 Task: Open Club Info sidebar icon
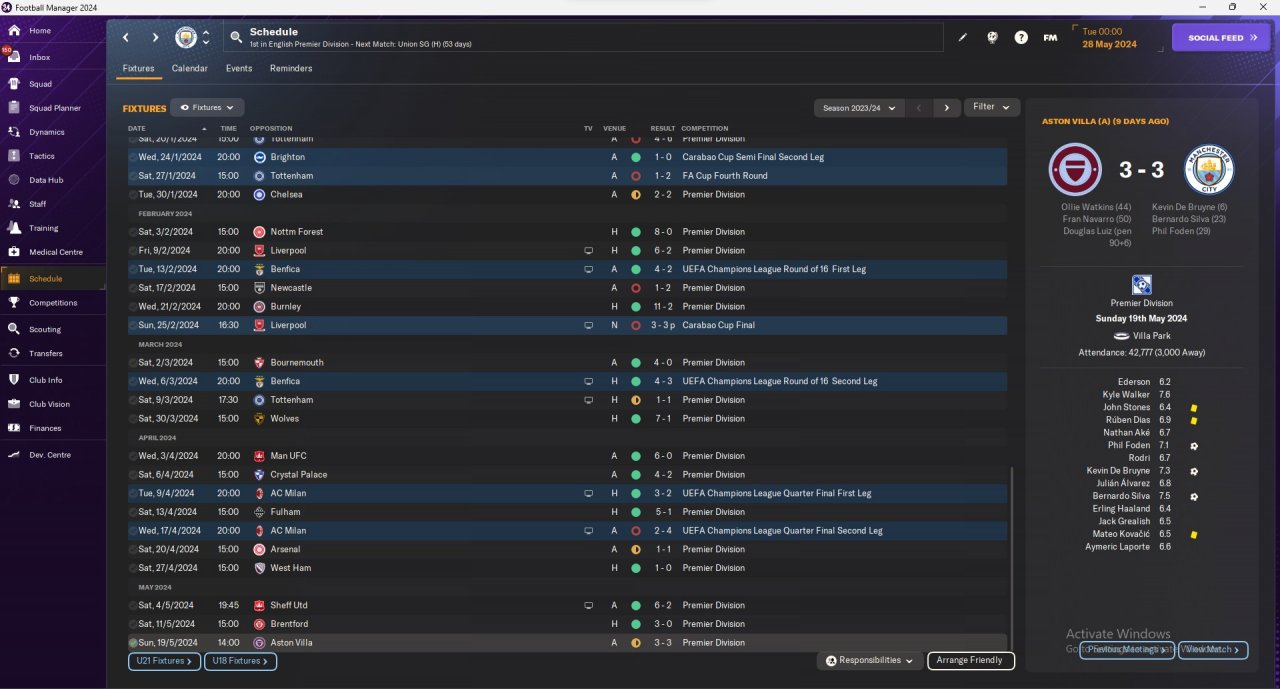[14, 380]
